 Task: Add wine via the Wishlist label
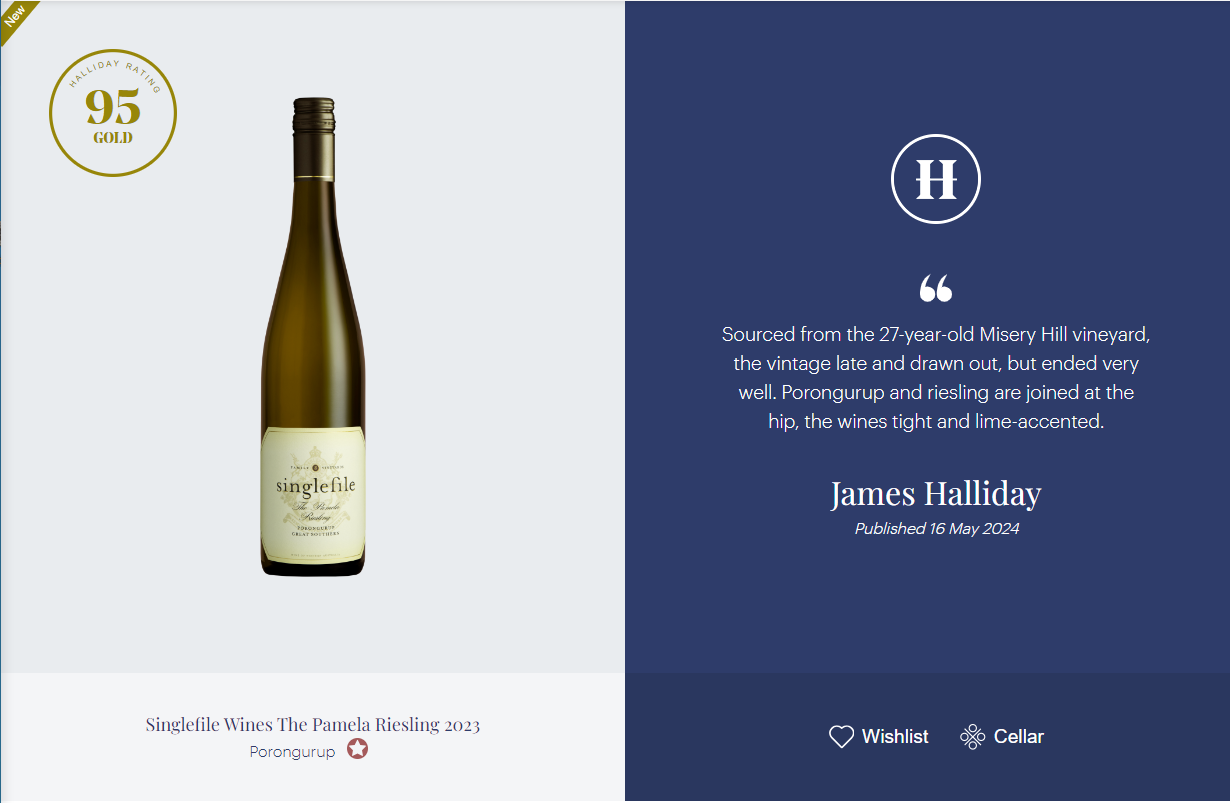pyautogui.click(x=895, y=737)
